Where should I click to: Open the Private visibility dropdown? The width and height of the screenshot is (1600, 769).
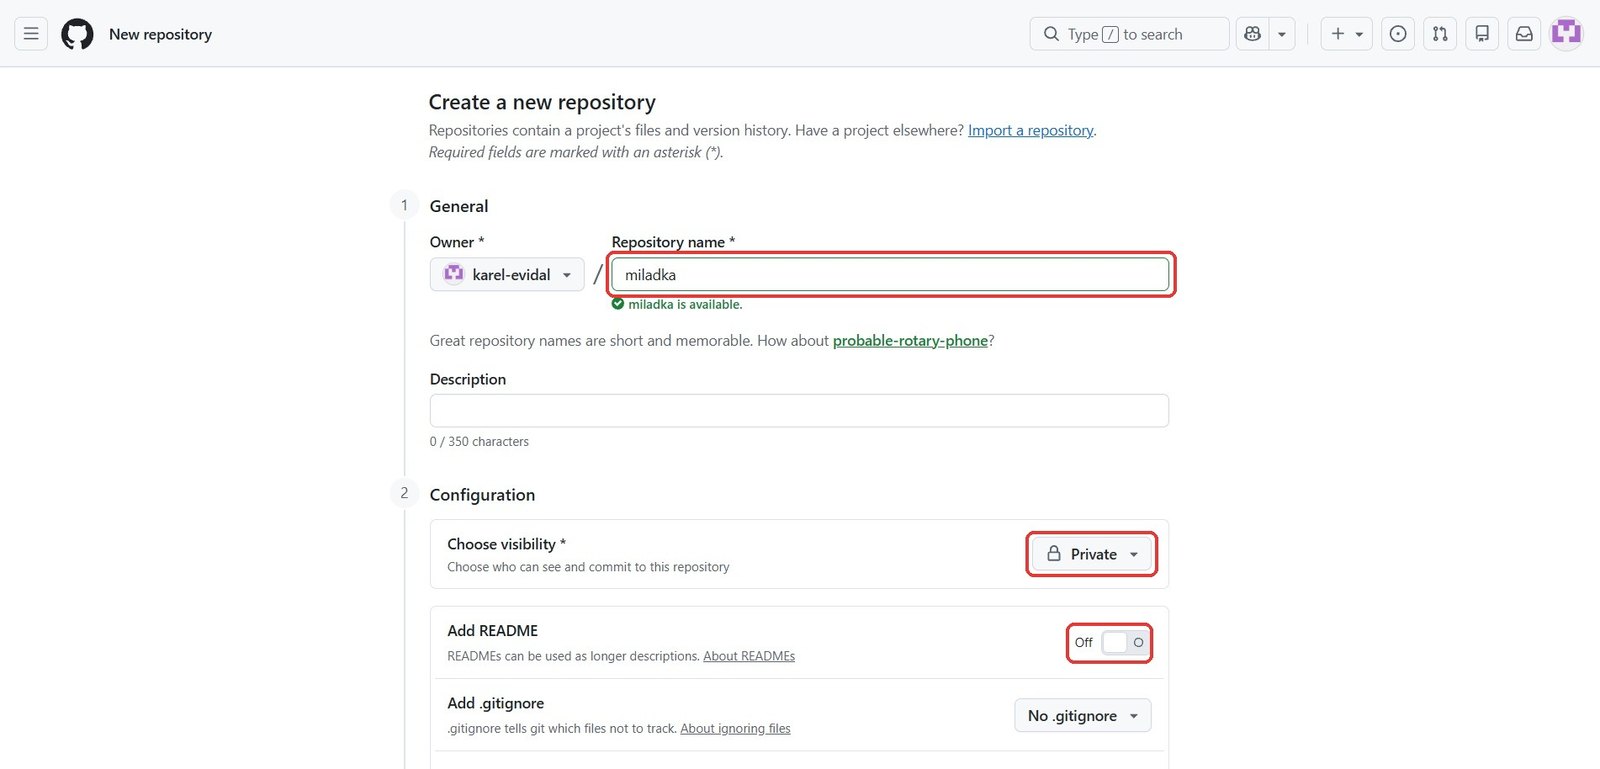pyautogui.click(x=1092, y=554)
